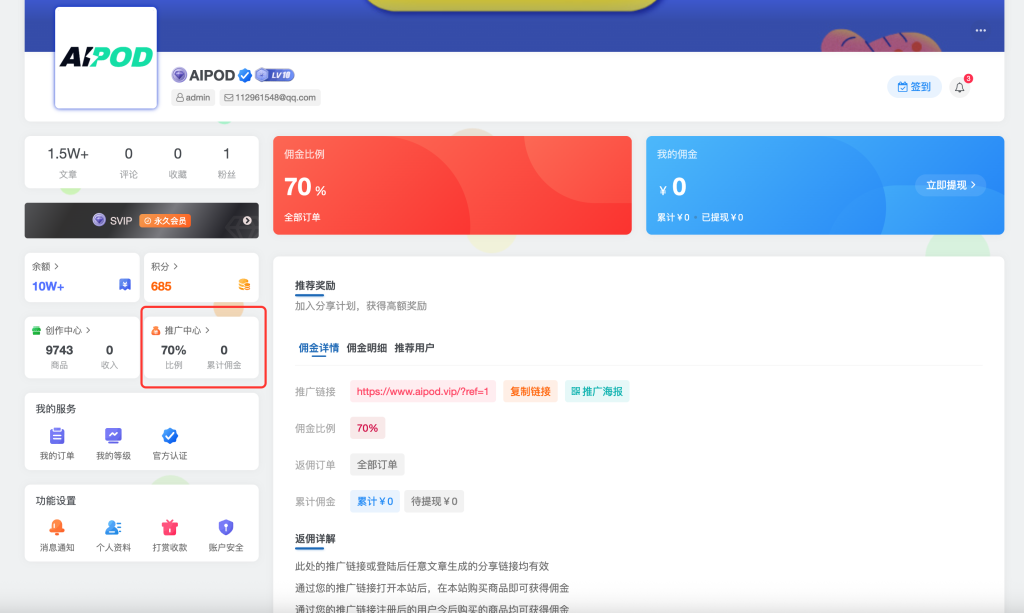
Task: Open 个人资料 profile settings icon
Action: click(x=113, y=528)
